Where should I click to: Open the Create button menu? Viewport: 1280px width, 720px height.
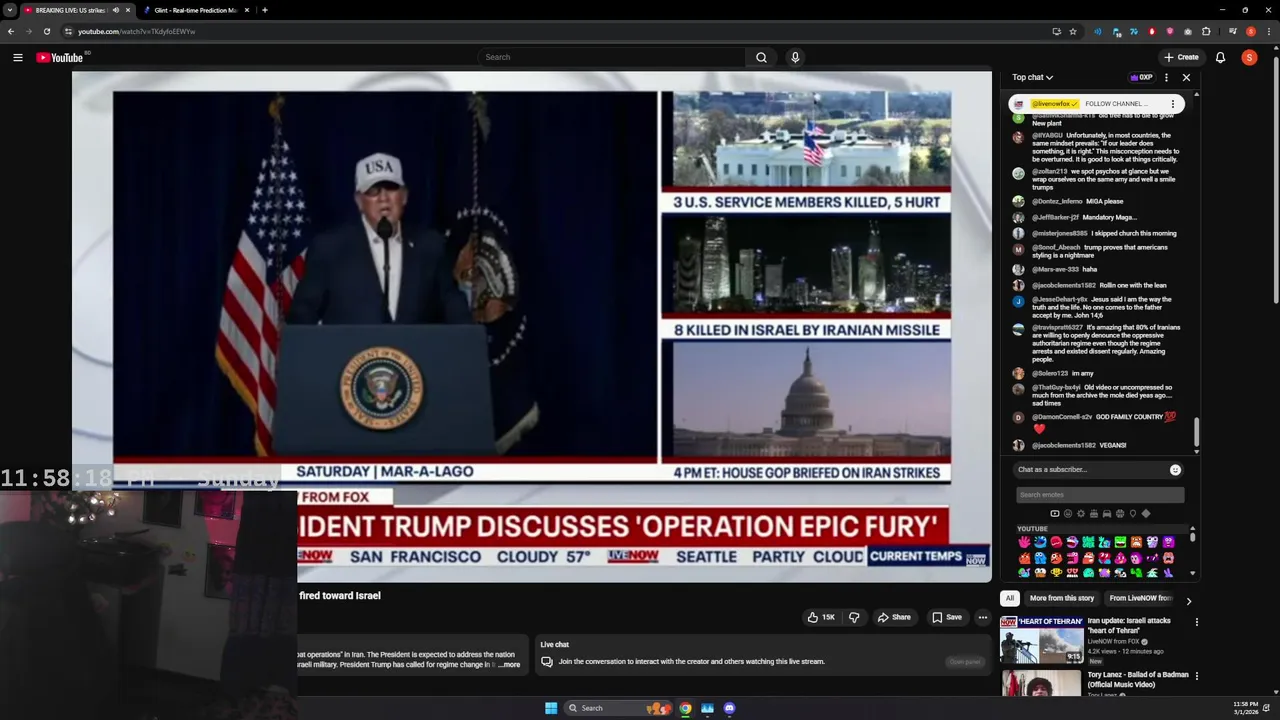(x=1181, y=57)
